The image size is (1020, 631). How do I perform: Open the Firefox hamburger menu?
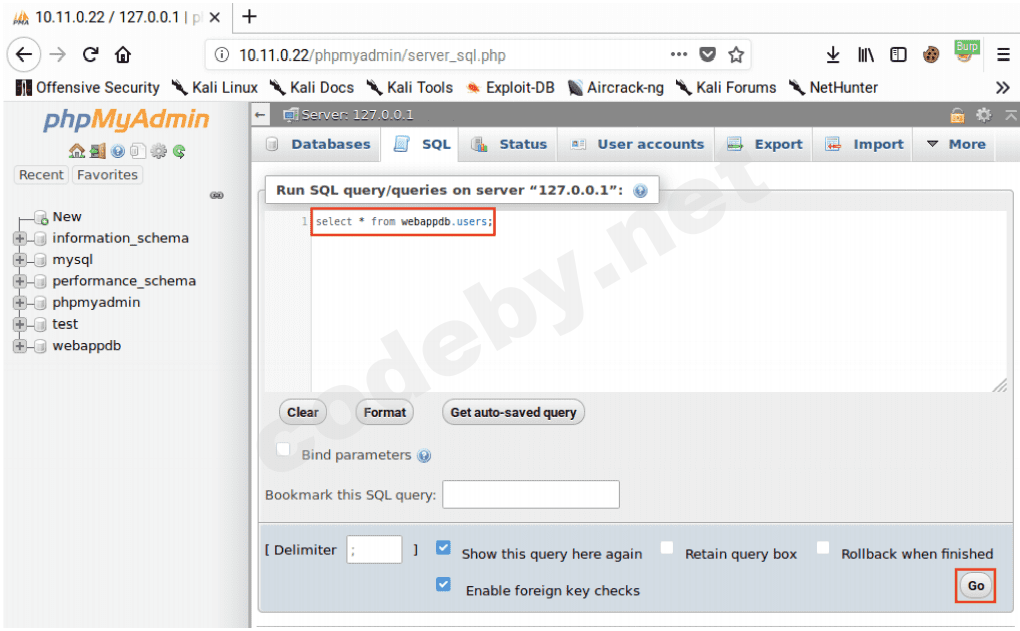1004,55
